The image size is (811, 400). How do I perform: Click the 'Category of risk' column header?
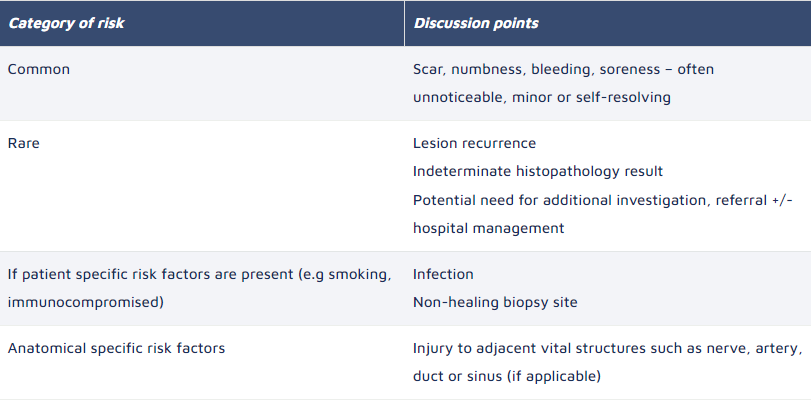pos(66,23)
